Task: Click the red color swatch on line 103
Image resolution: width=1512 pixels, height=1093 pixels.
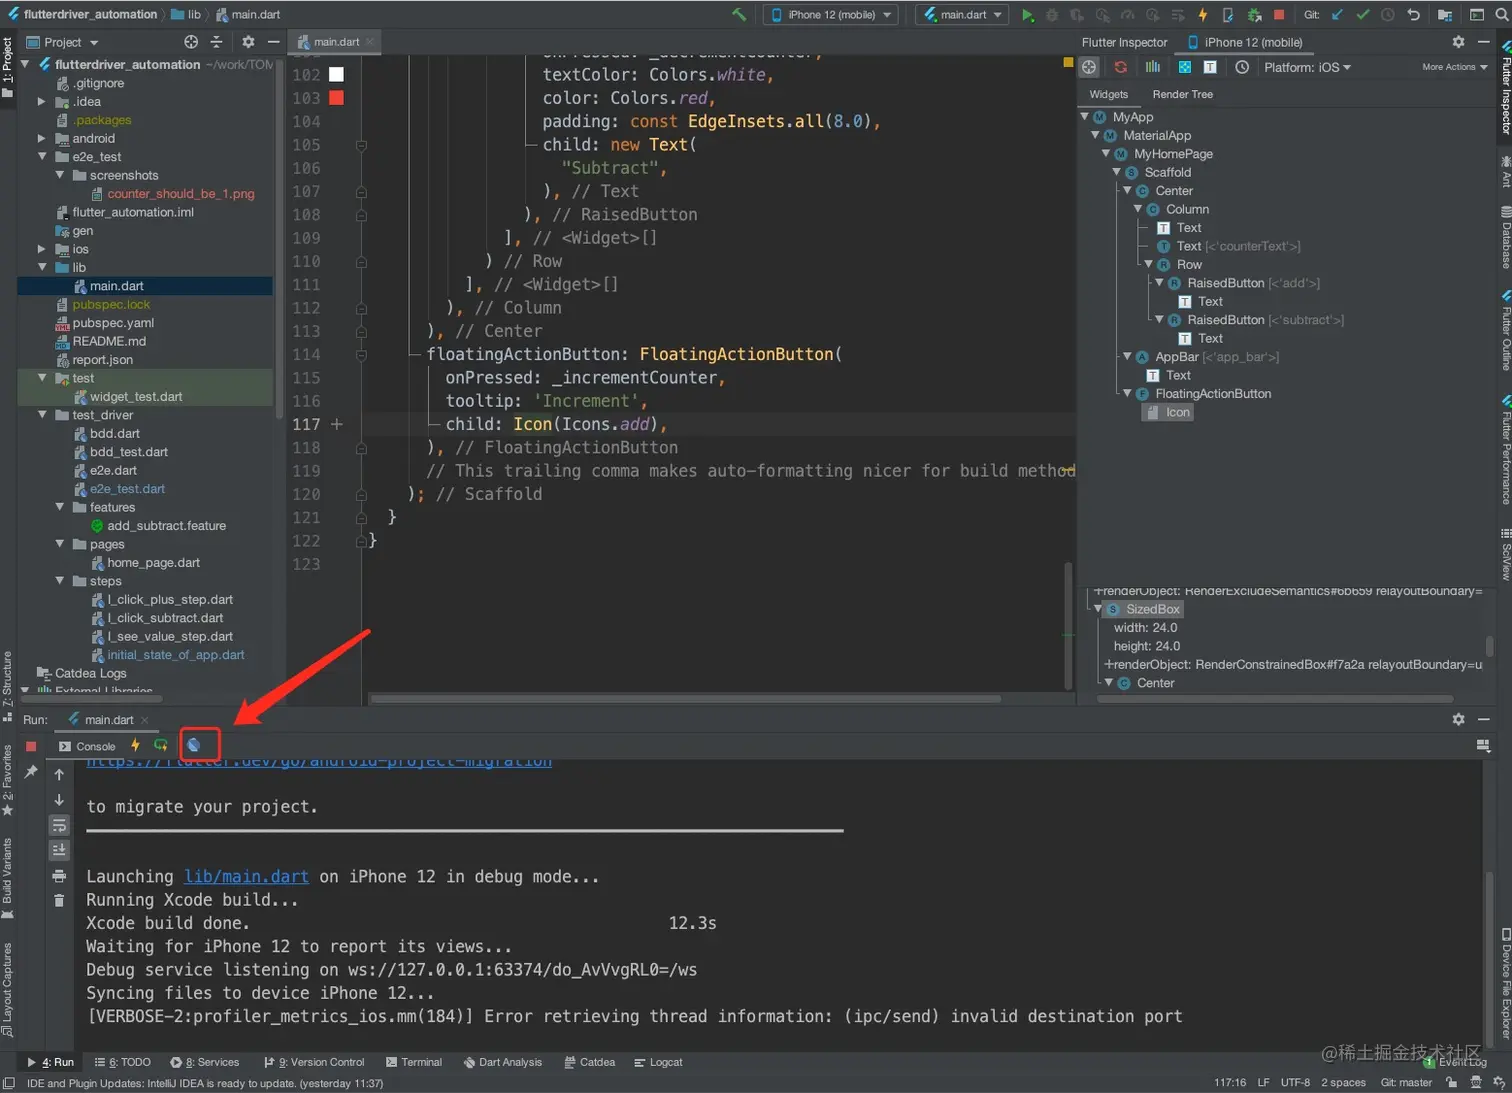Action: pos(336,98)
